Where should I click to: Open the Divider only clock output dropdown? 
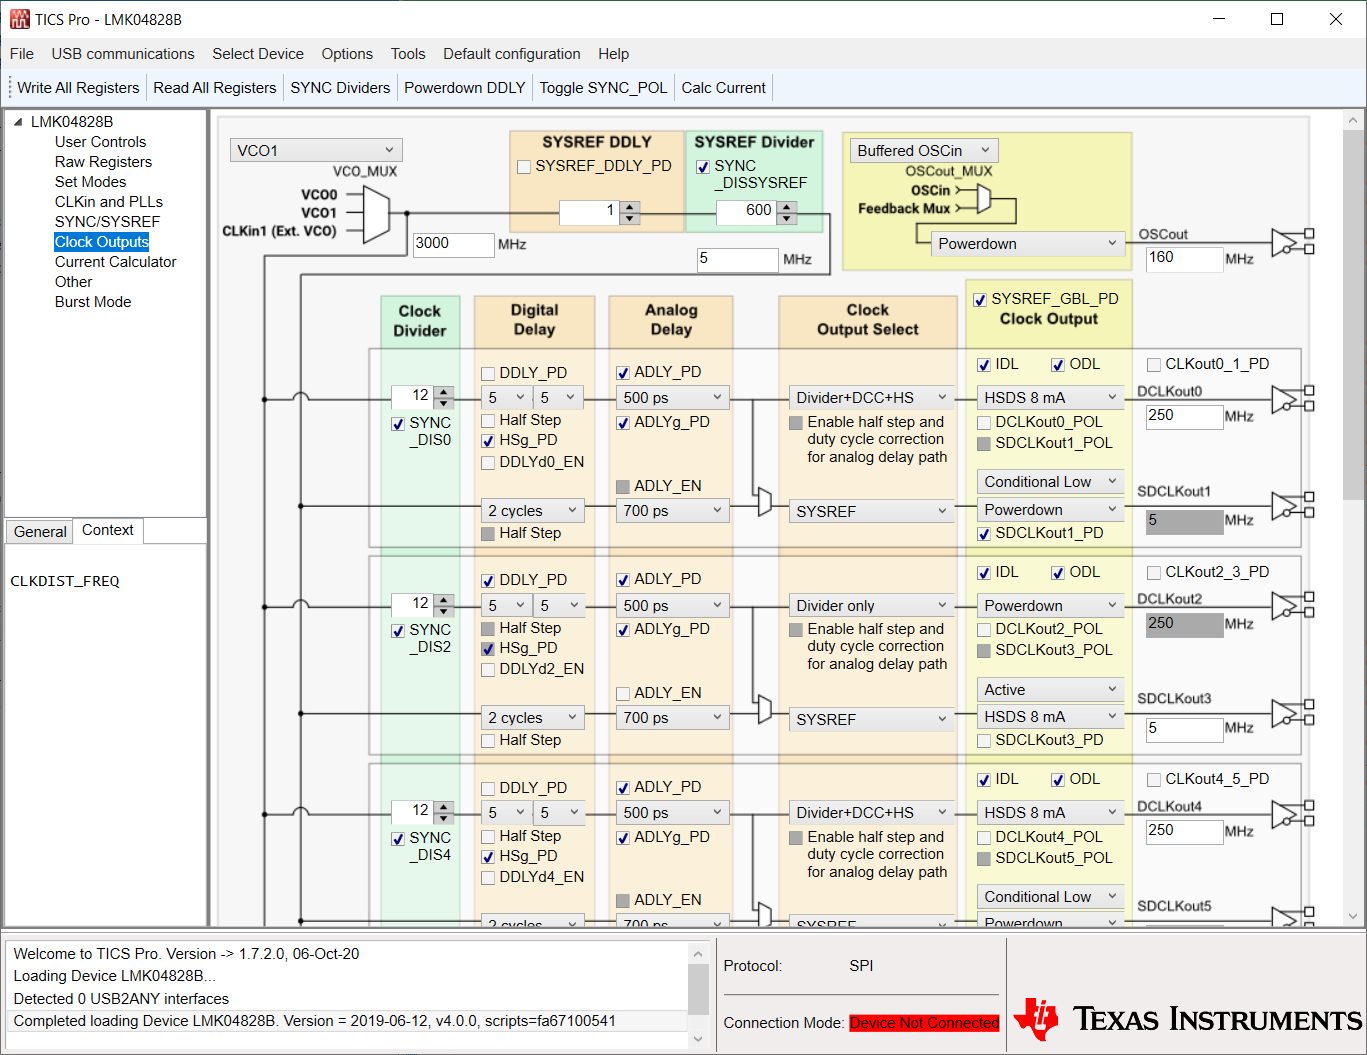[870, 604]
